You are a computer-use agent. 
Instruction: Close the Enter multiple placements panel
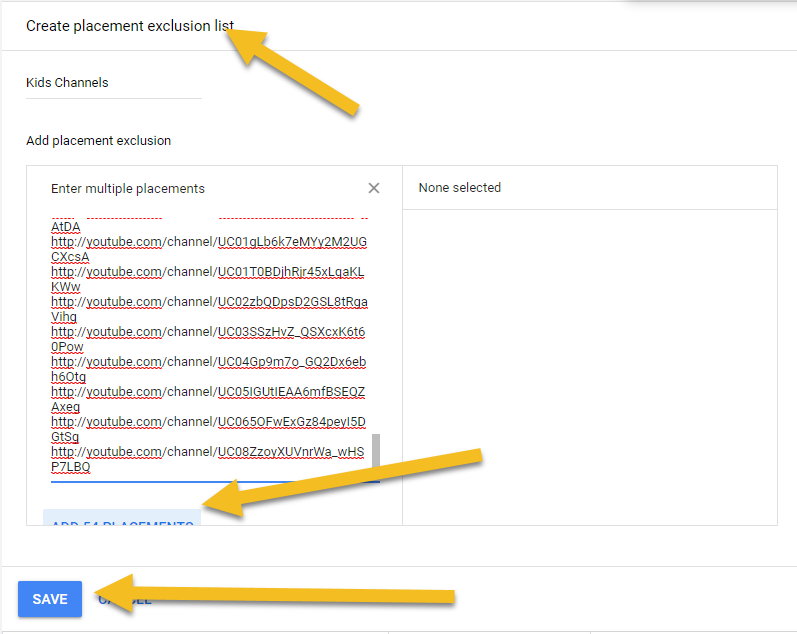(374, 188)
